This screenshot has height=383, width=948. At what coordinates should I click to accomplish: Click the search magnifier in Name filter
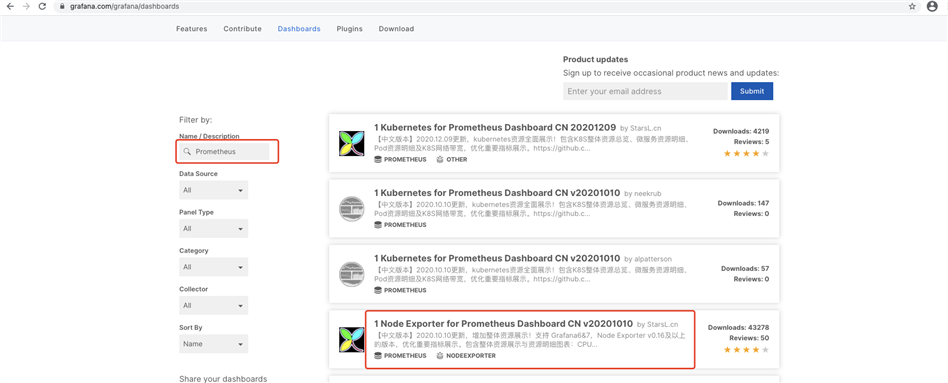(187, 152)
